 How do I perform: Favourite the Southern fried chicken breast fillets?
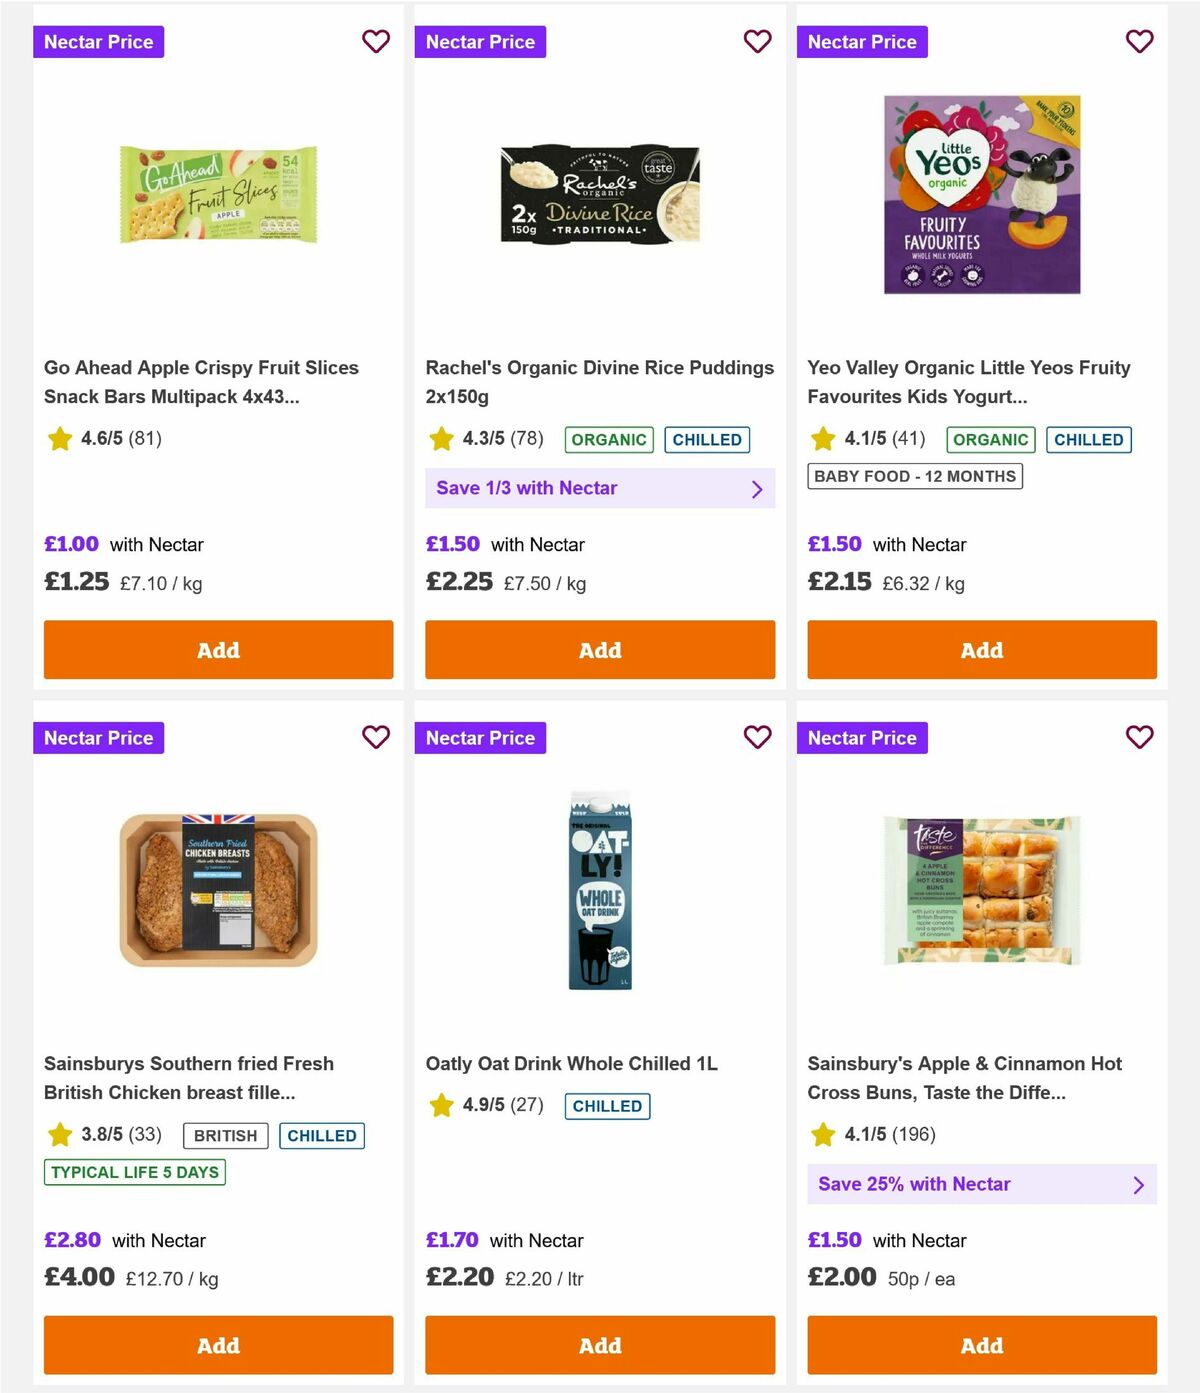pos(376,738)
